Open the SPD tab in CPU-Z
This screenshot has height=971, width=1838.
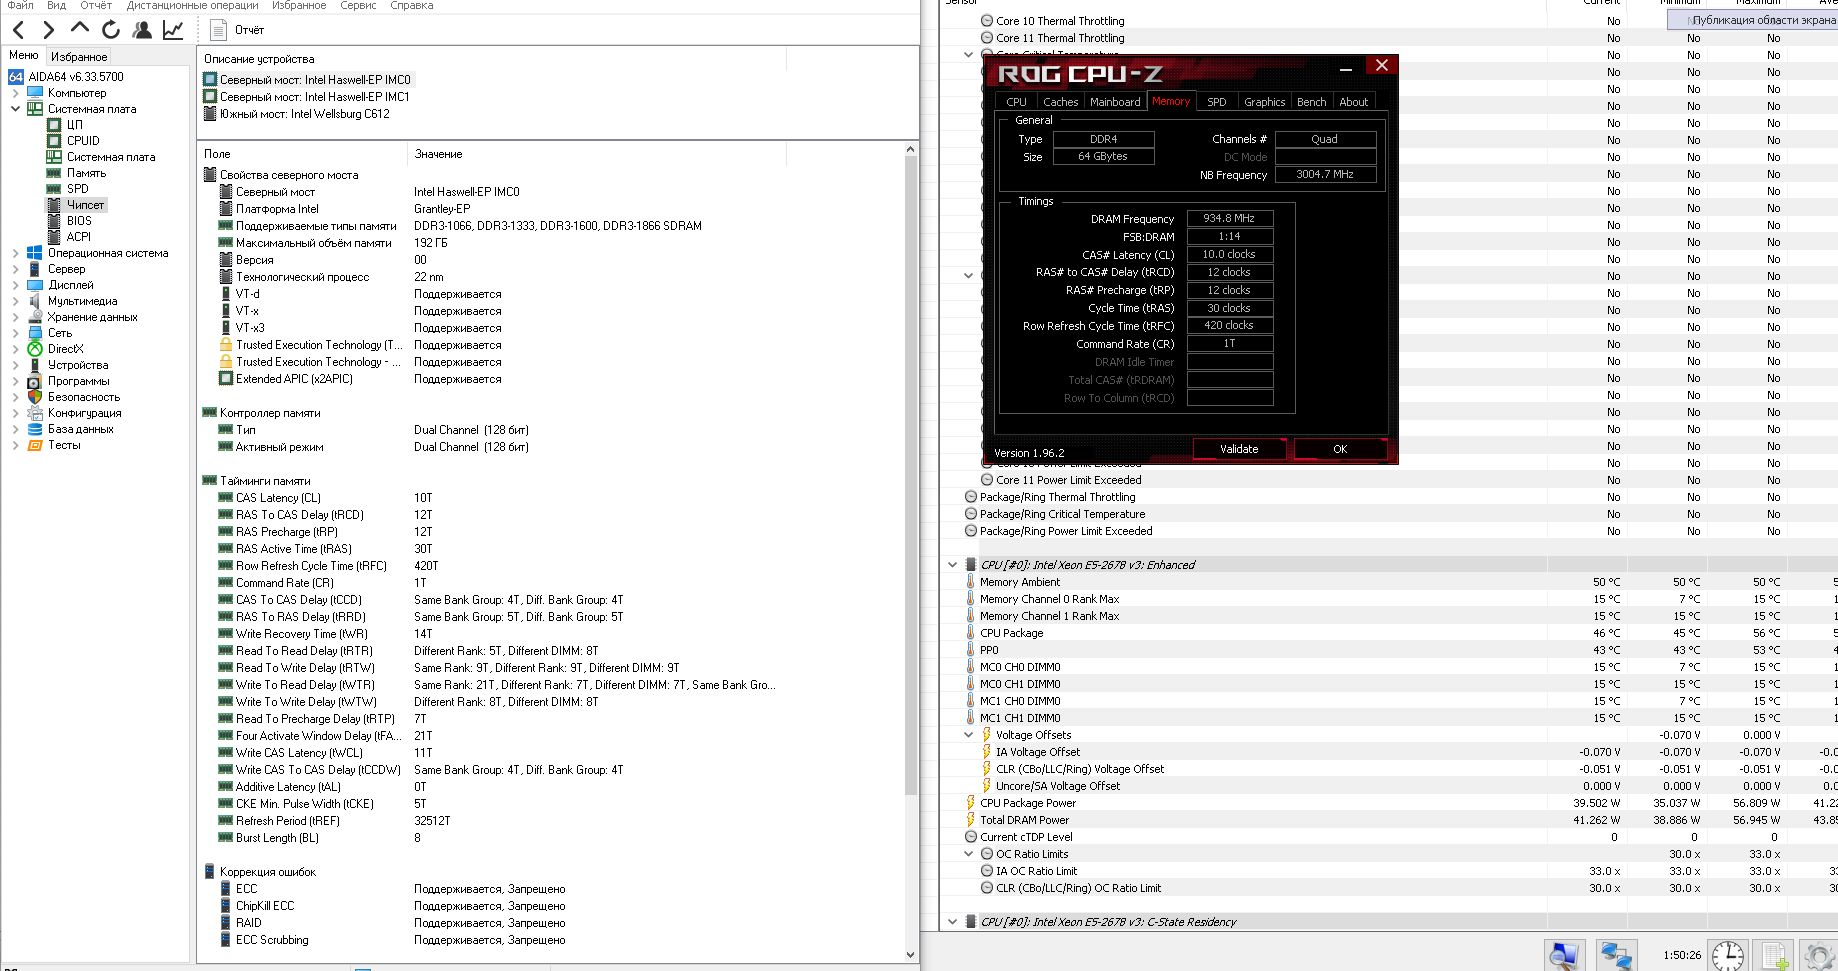(1216, 102)
